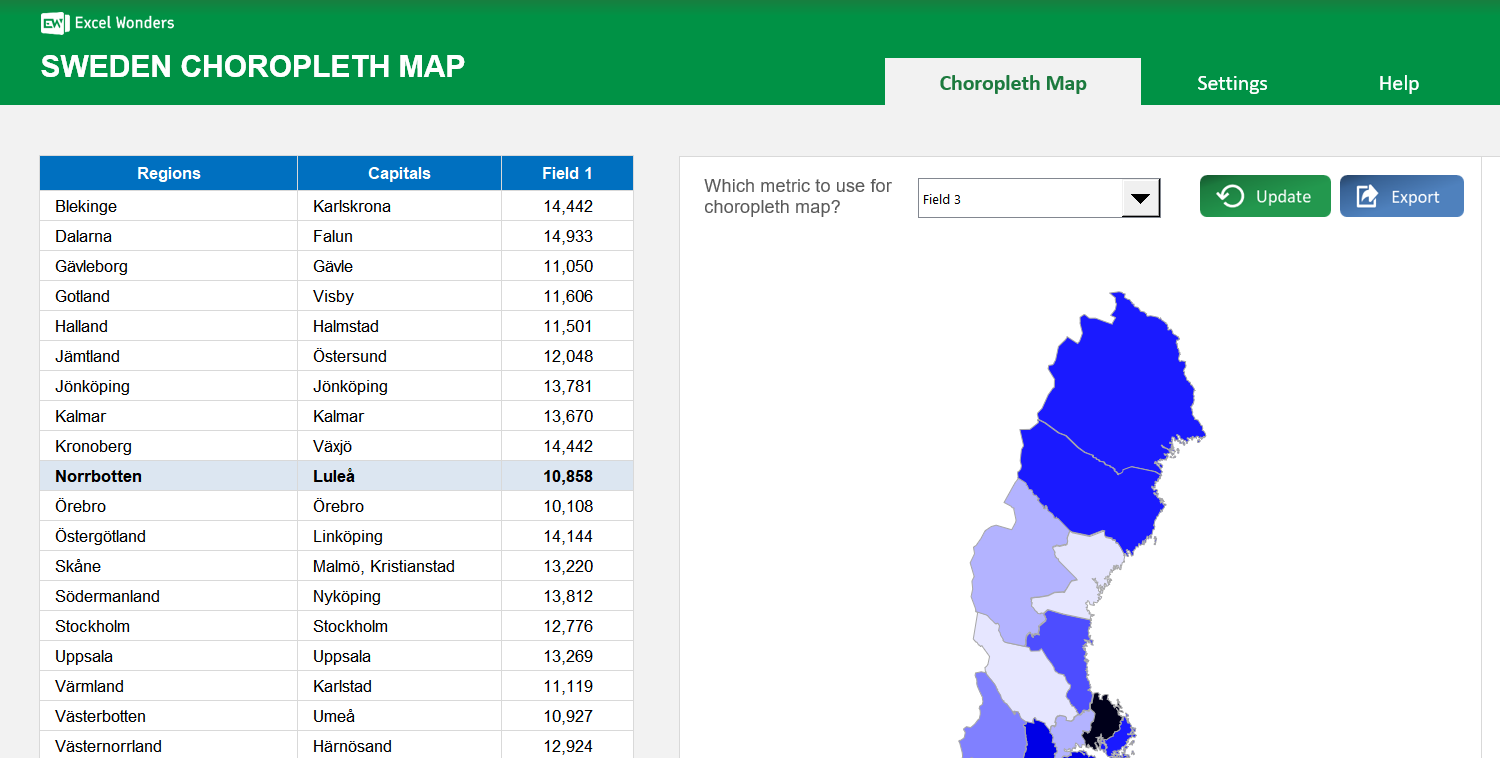Image resolution: width=1500 pixels, height=758 pixels.
Task: Select the Stockholm row in the table
Action: click(x=168, y=626)
